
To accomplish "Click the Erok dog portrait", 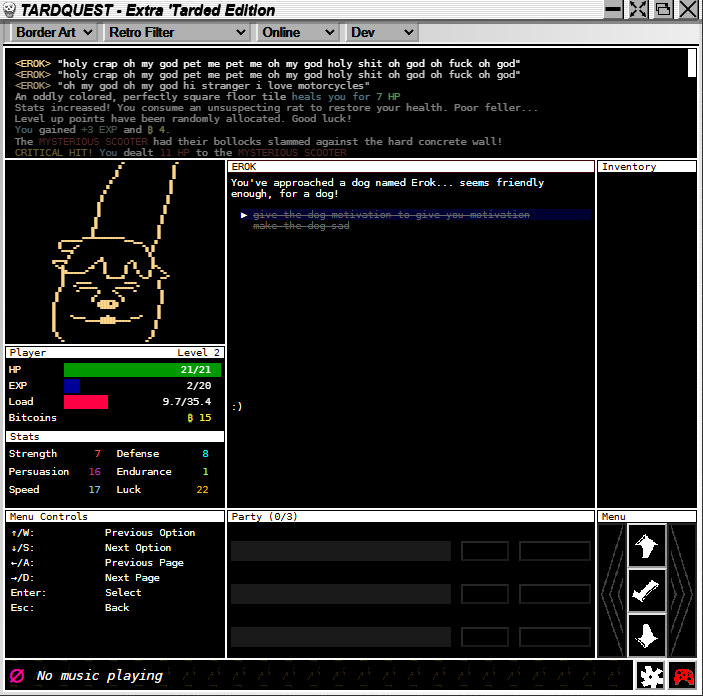I will tap(114, 252).
